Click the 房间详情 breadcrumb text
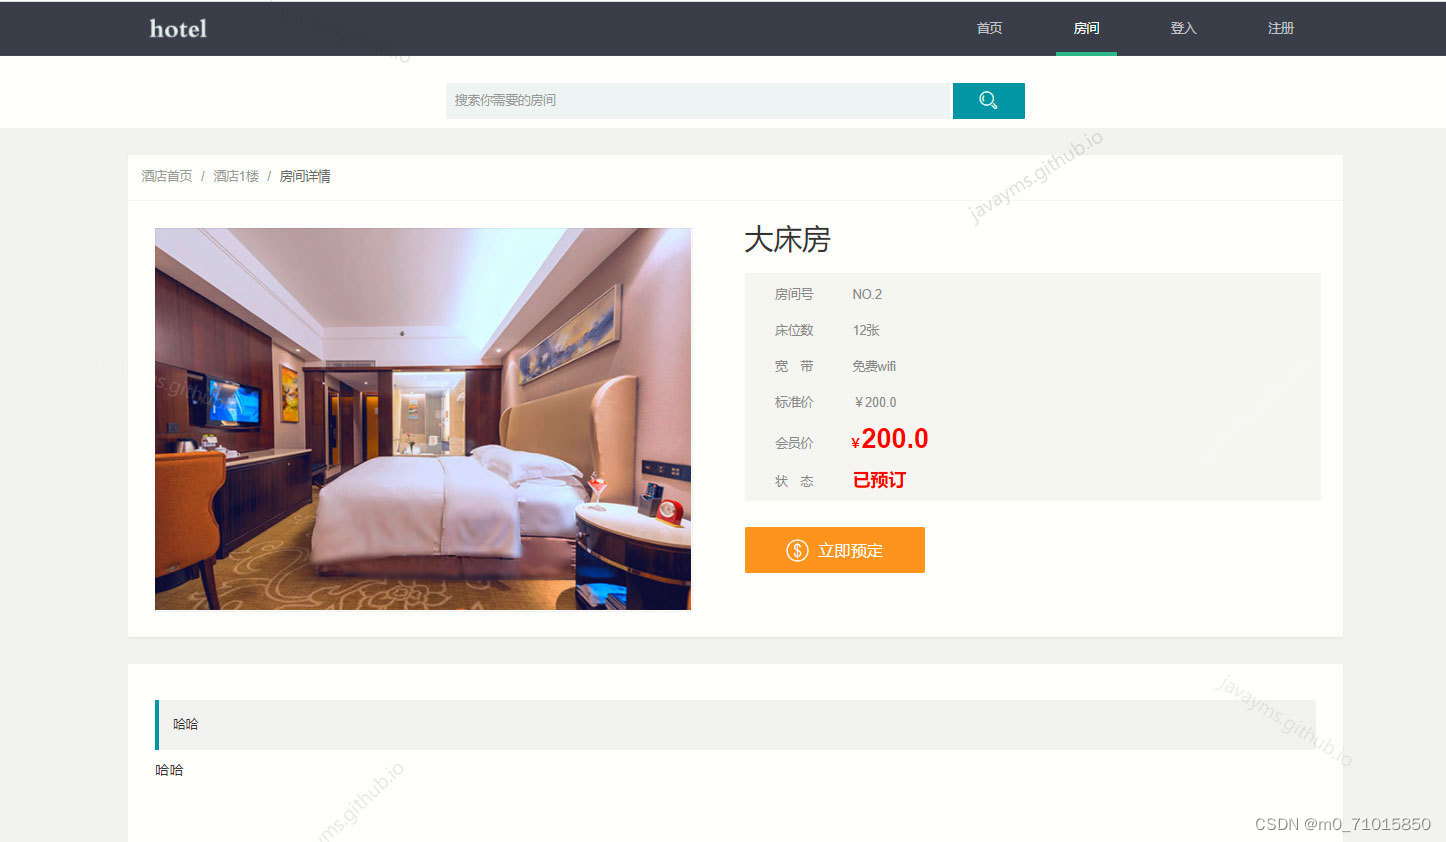This screenshot has height=842, width=1446. (x=305, y=176)
